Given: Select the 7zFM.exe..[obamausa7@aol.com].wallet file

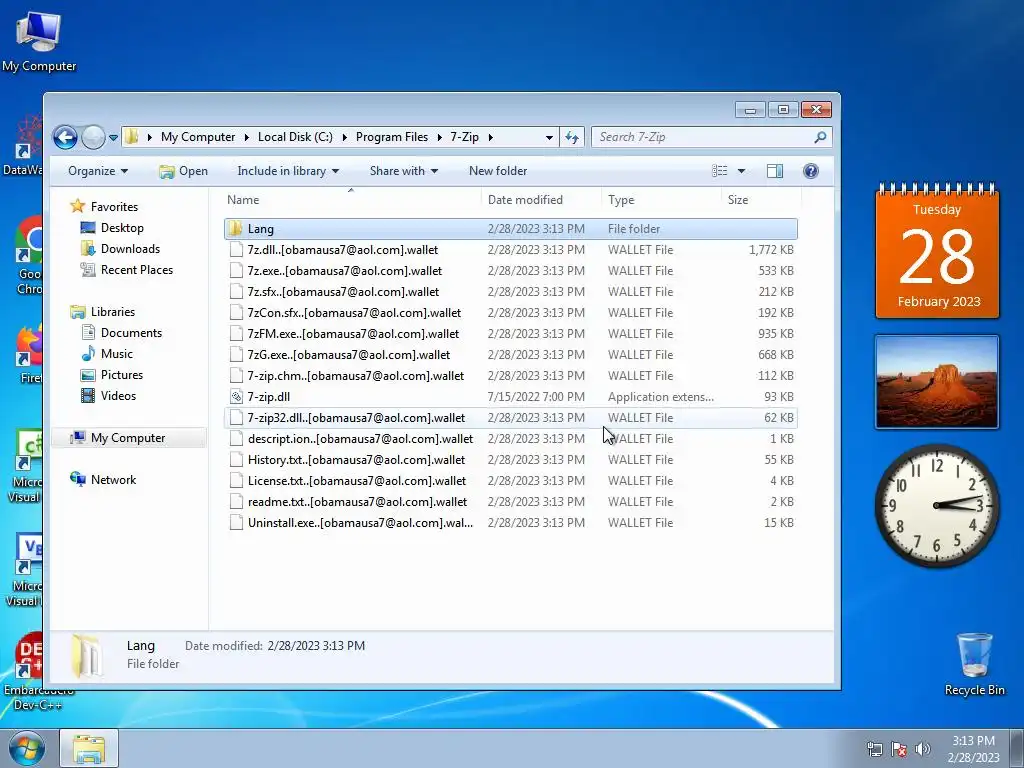Looking at the screenshot, I should (x=511, y=334).
